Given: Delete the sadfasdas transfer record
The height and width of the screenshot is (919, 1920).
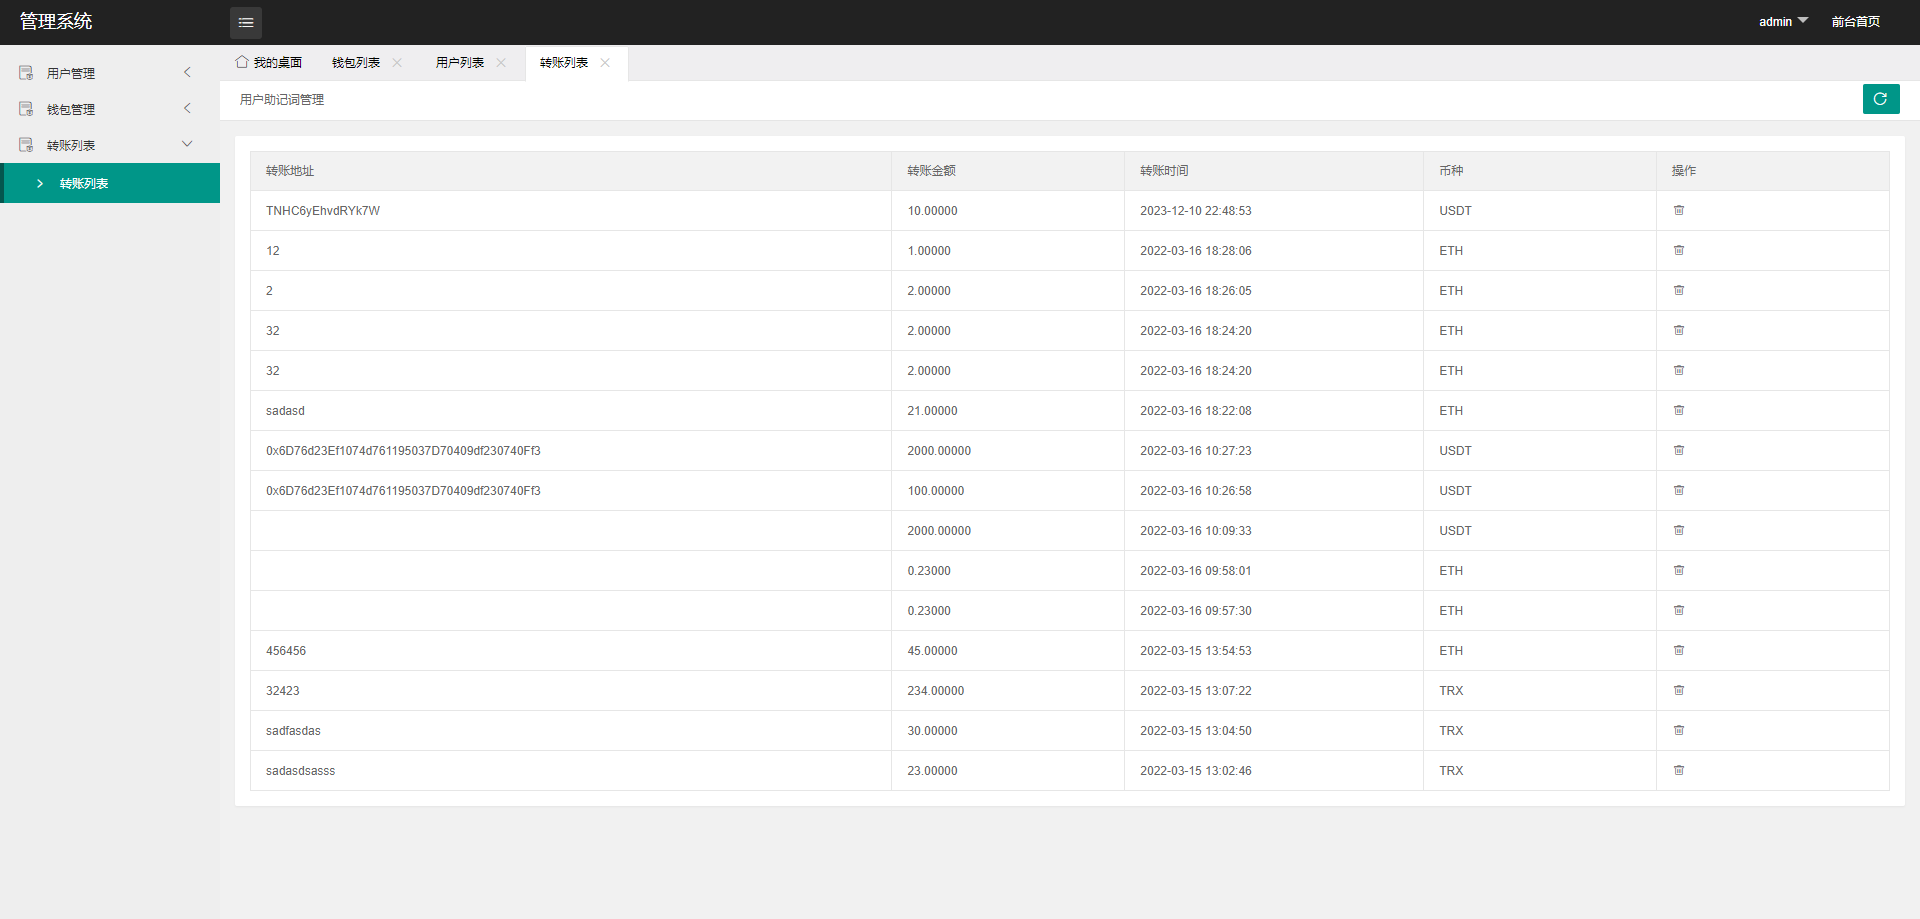Looking at the screenshot, I should [x=1679, y=730].
